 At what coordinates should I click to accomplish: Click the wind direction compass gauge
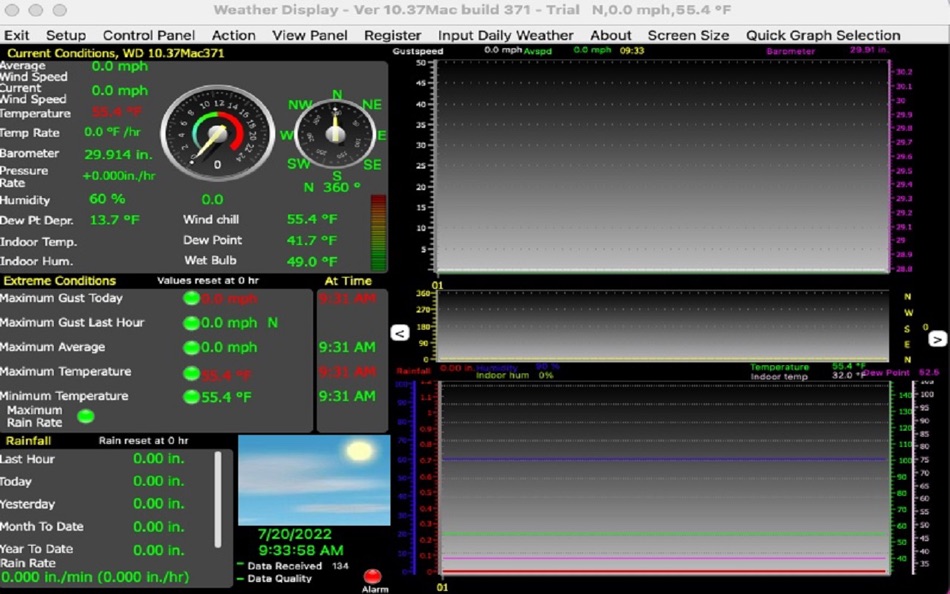(335, 134)
